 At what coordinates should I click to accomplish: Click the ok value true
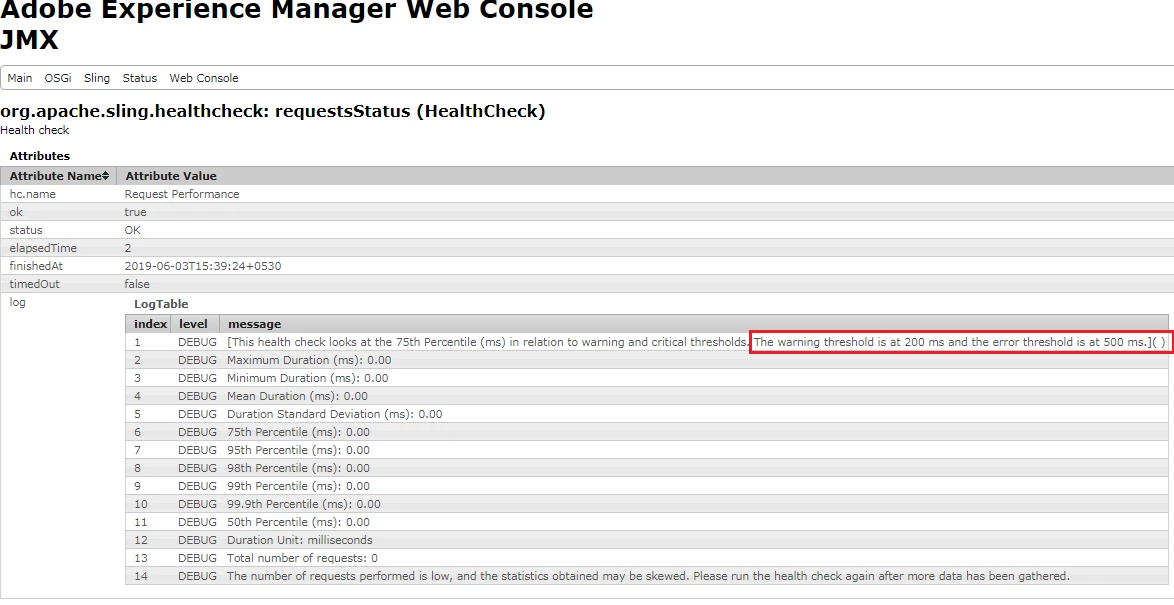[x=136, y=212]
